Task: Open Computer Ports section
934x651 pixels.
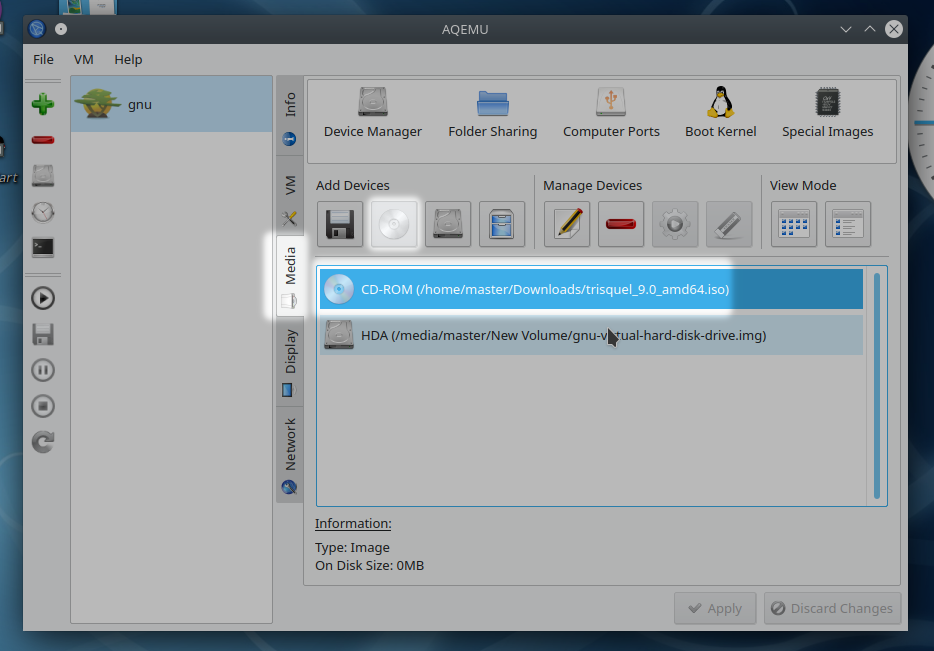Action: 611,113
